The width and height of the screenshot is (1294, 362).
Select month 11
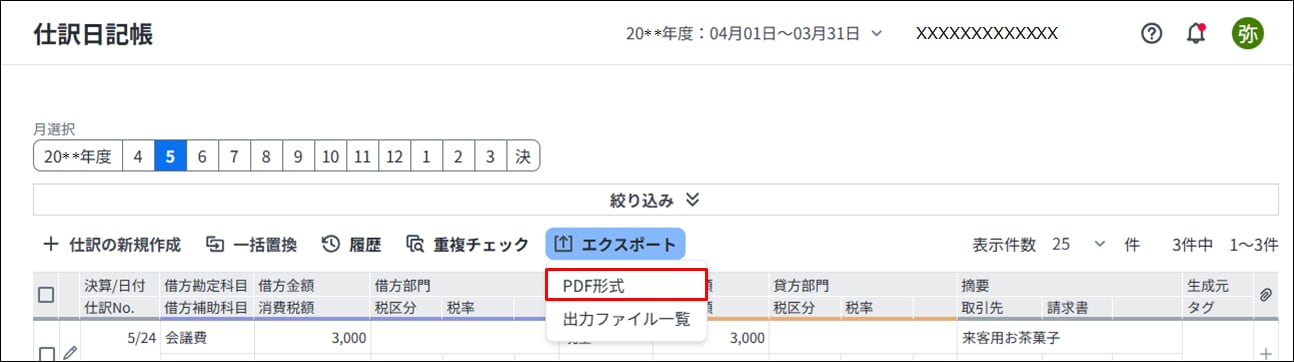pyautogui.click(x=362, y=156)
